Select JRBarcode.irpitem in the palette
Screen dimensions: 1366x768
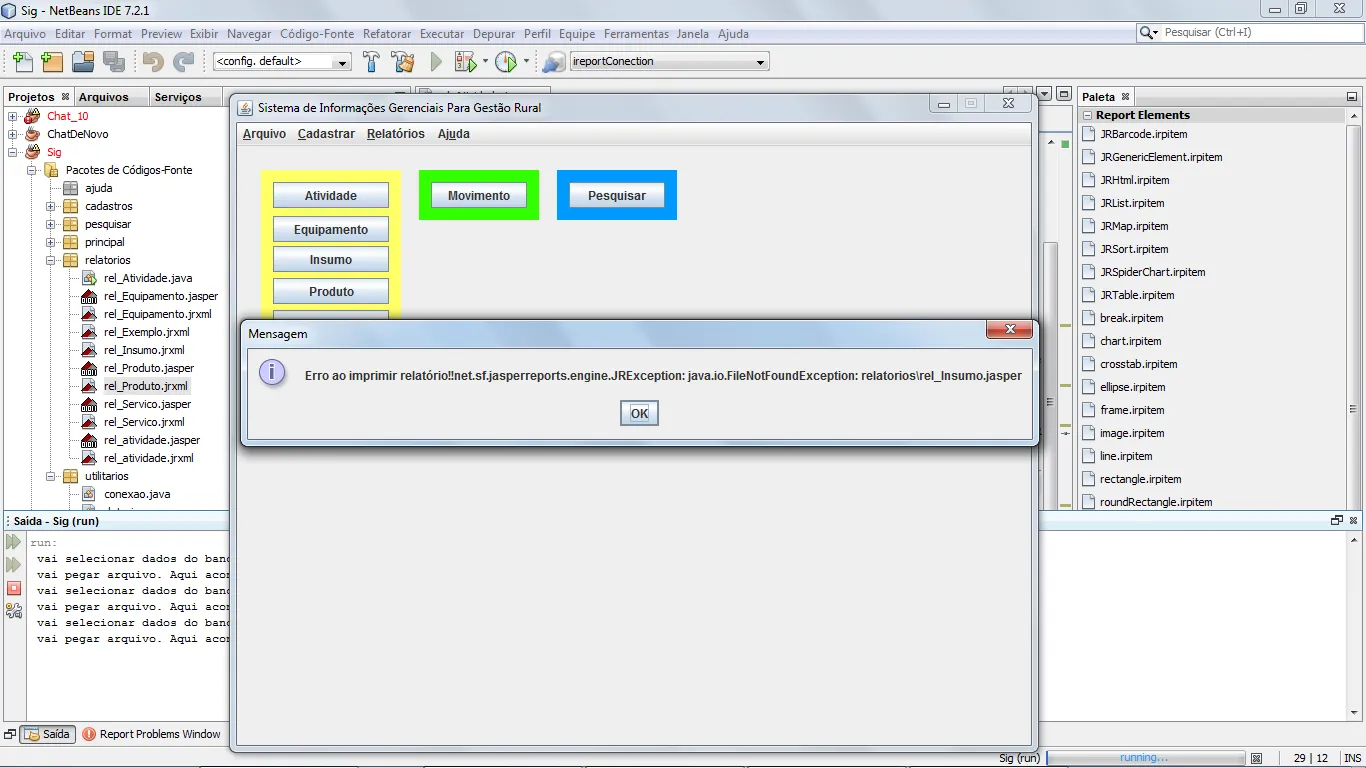coord(1144,134)
